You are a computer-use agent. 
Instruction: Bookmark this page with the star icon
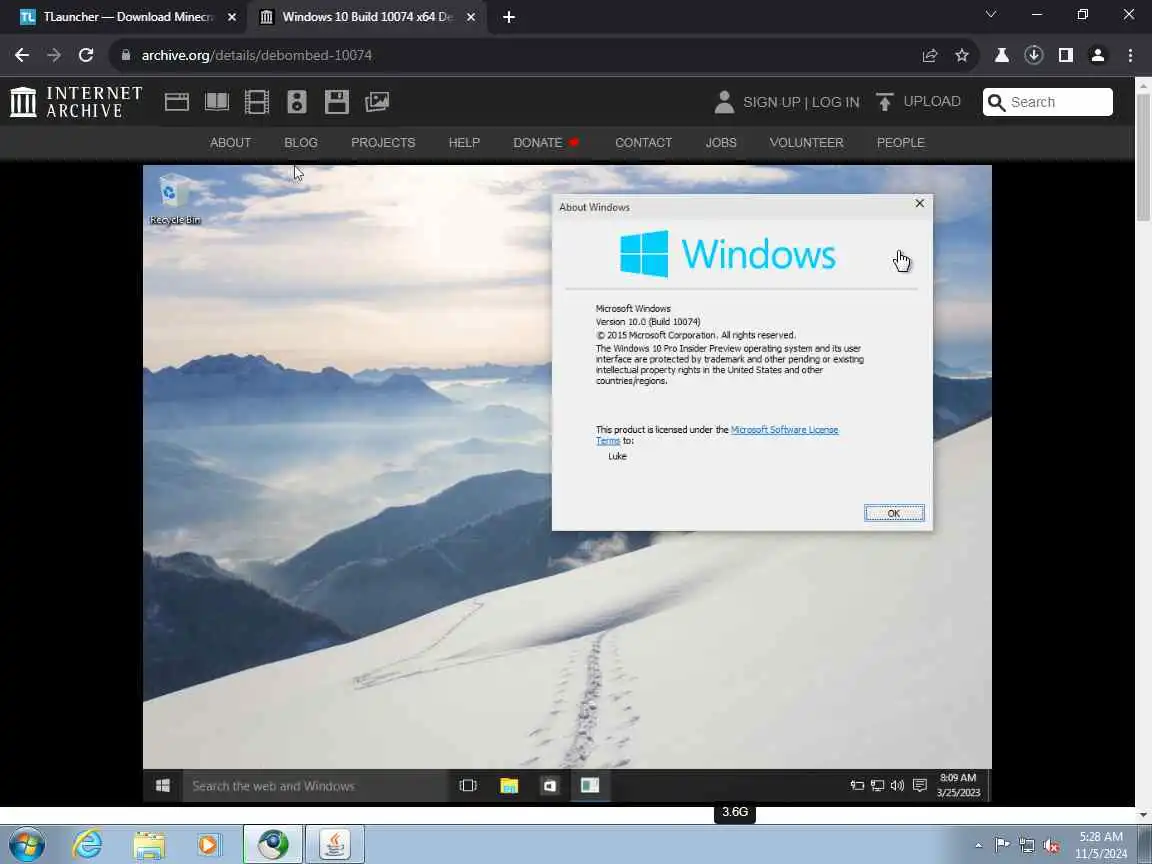(962, 55)
